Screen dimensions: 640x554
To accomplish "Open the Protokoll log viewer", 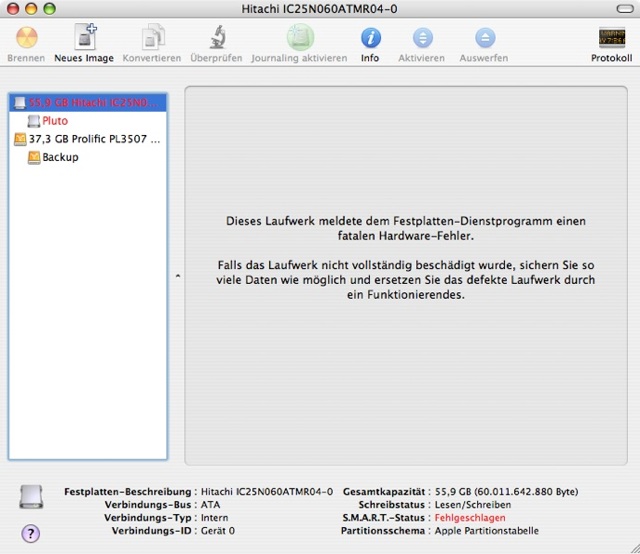I will 612,39.
